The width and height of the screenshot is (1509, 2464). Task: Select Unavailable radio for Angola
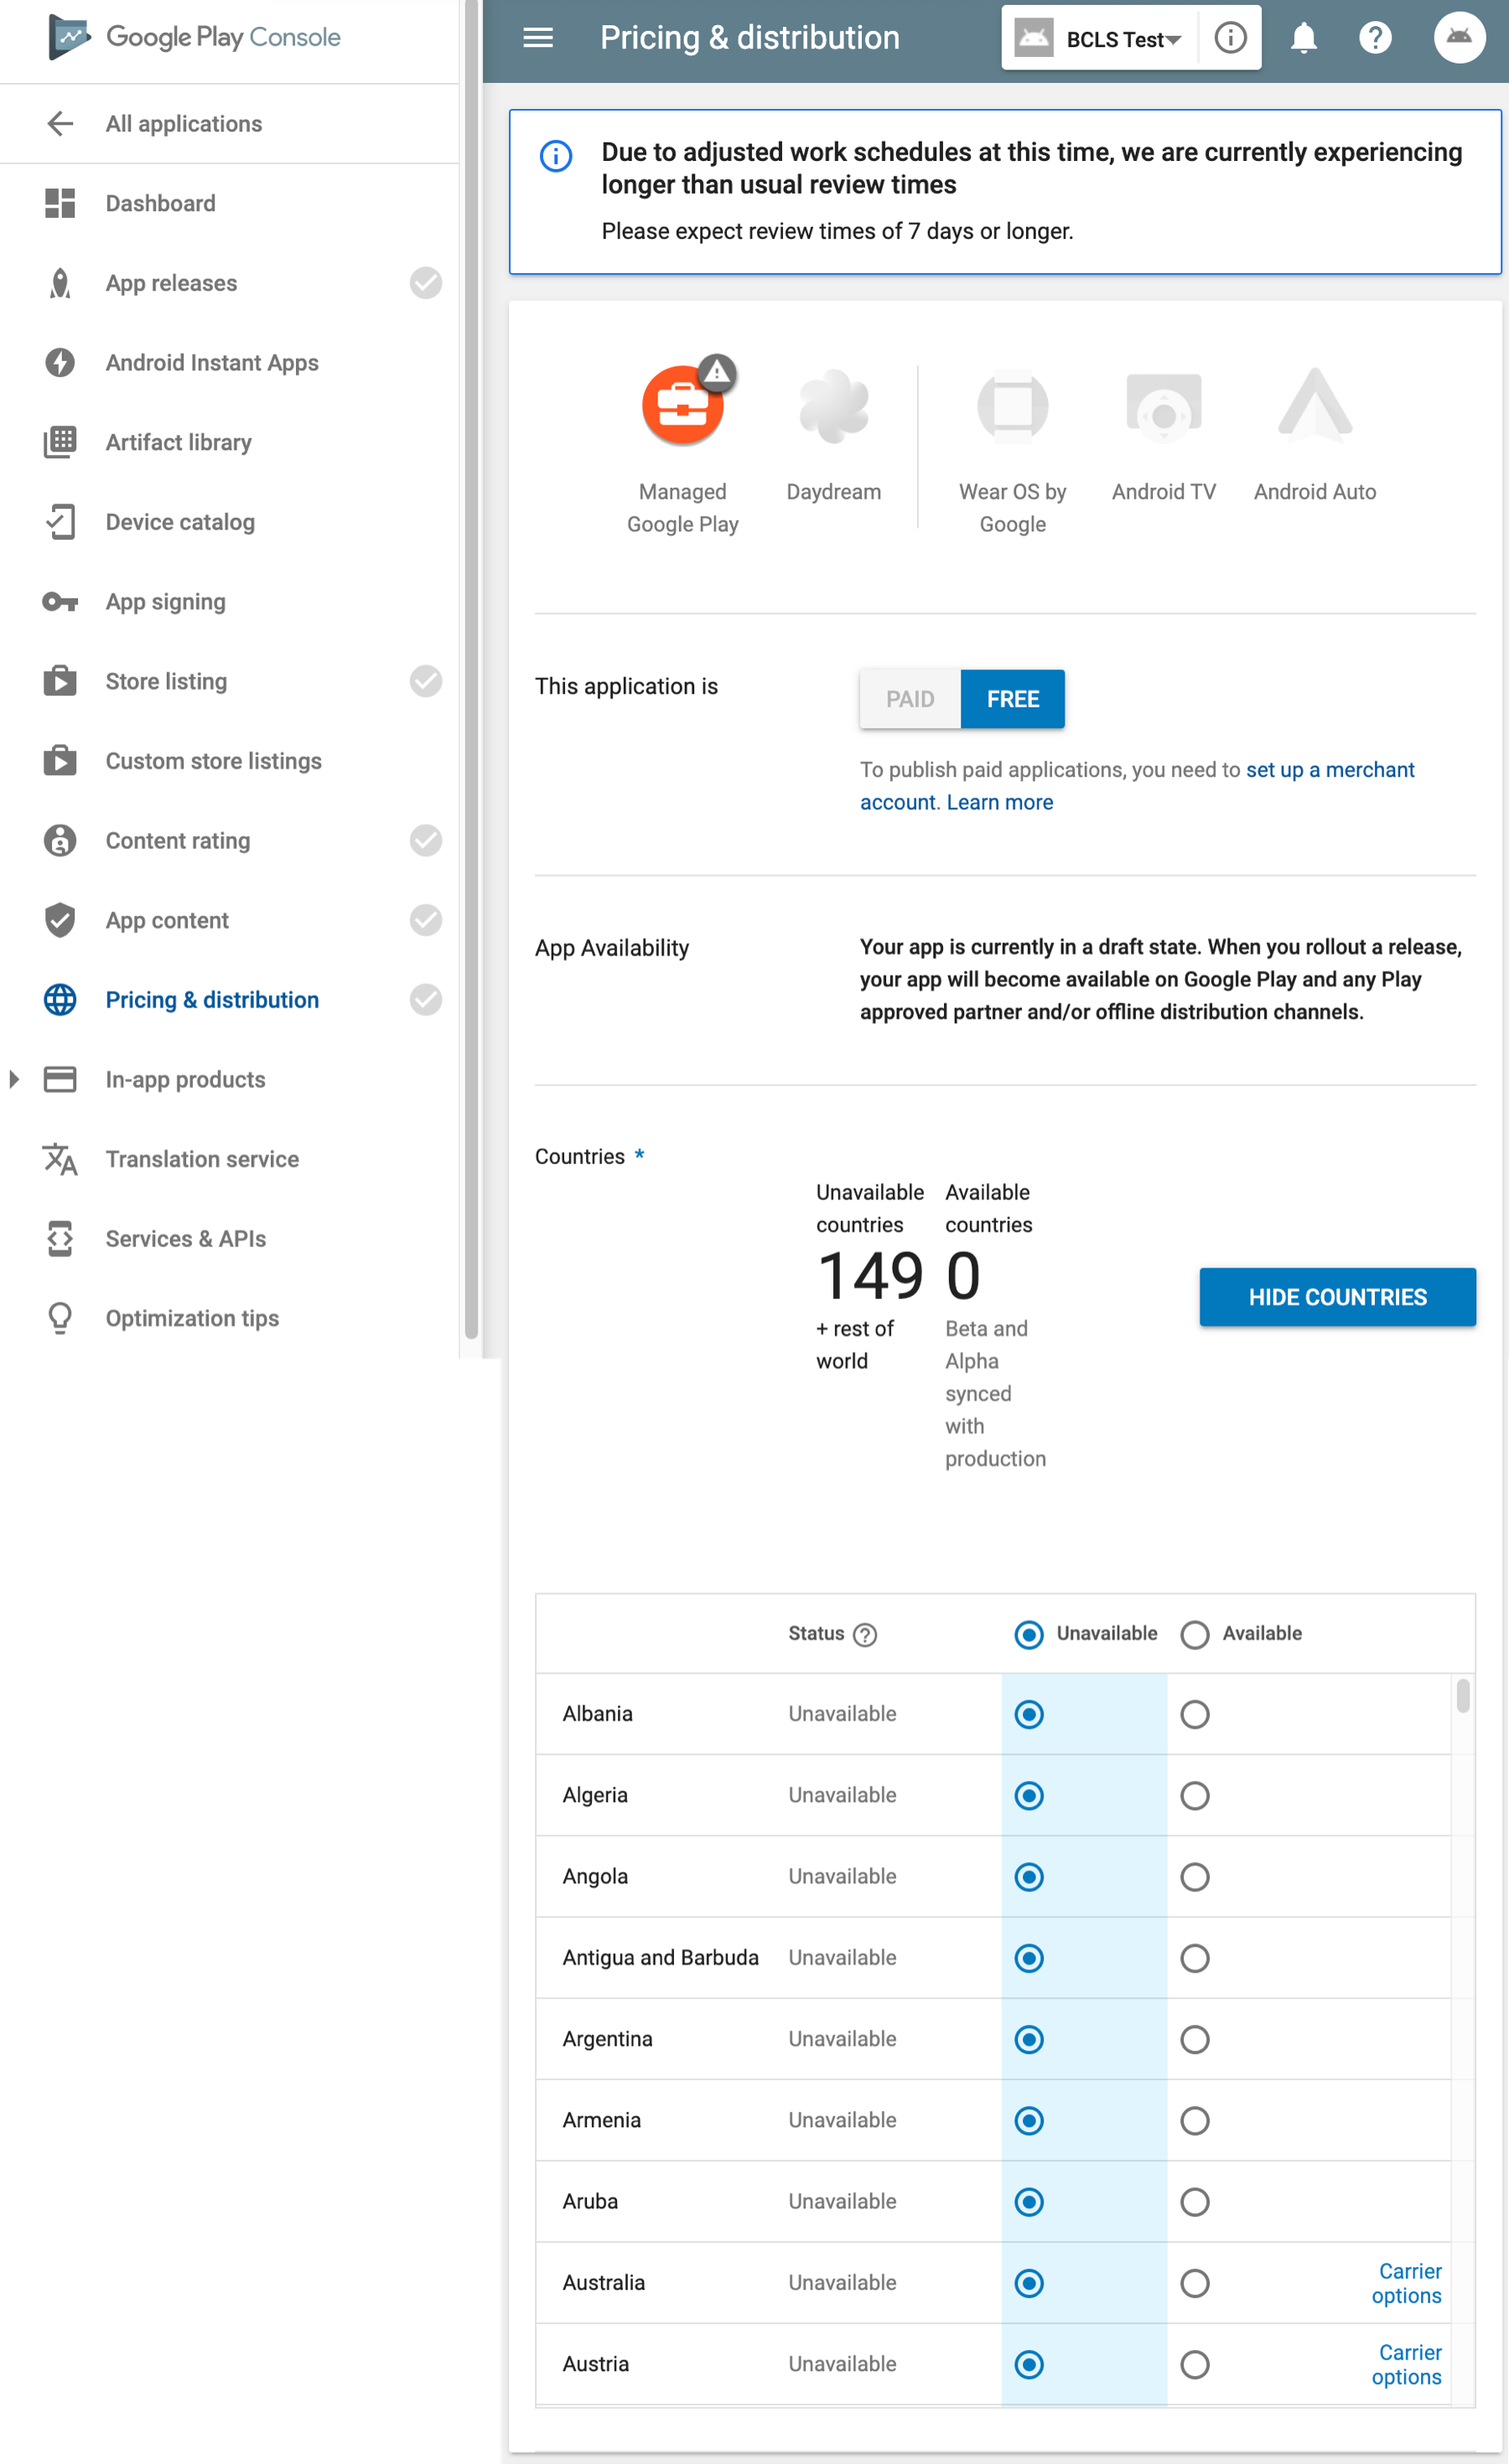point(1029,1877)
